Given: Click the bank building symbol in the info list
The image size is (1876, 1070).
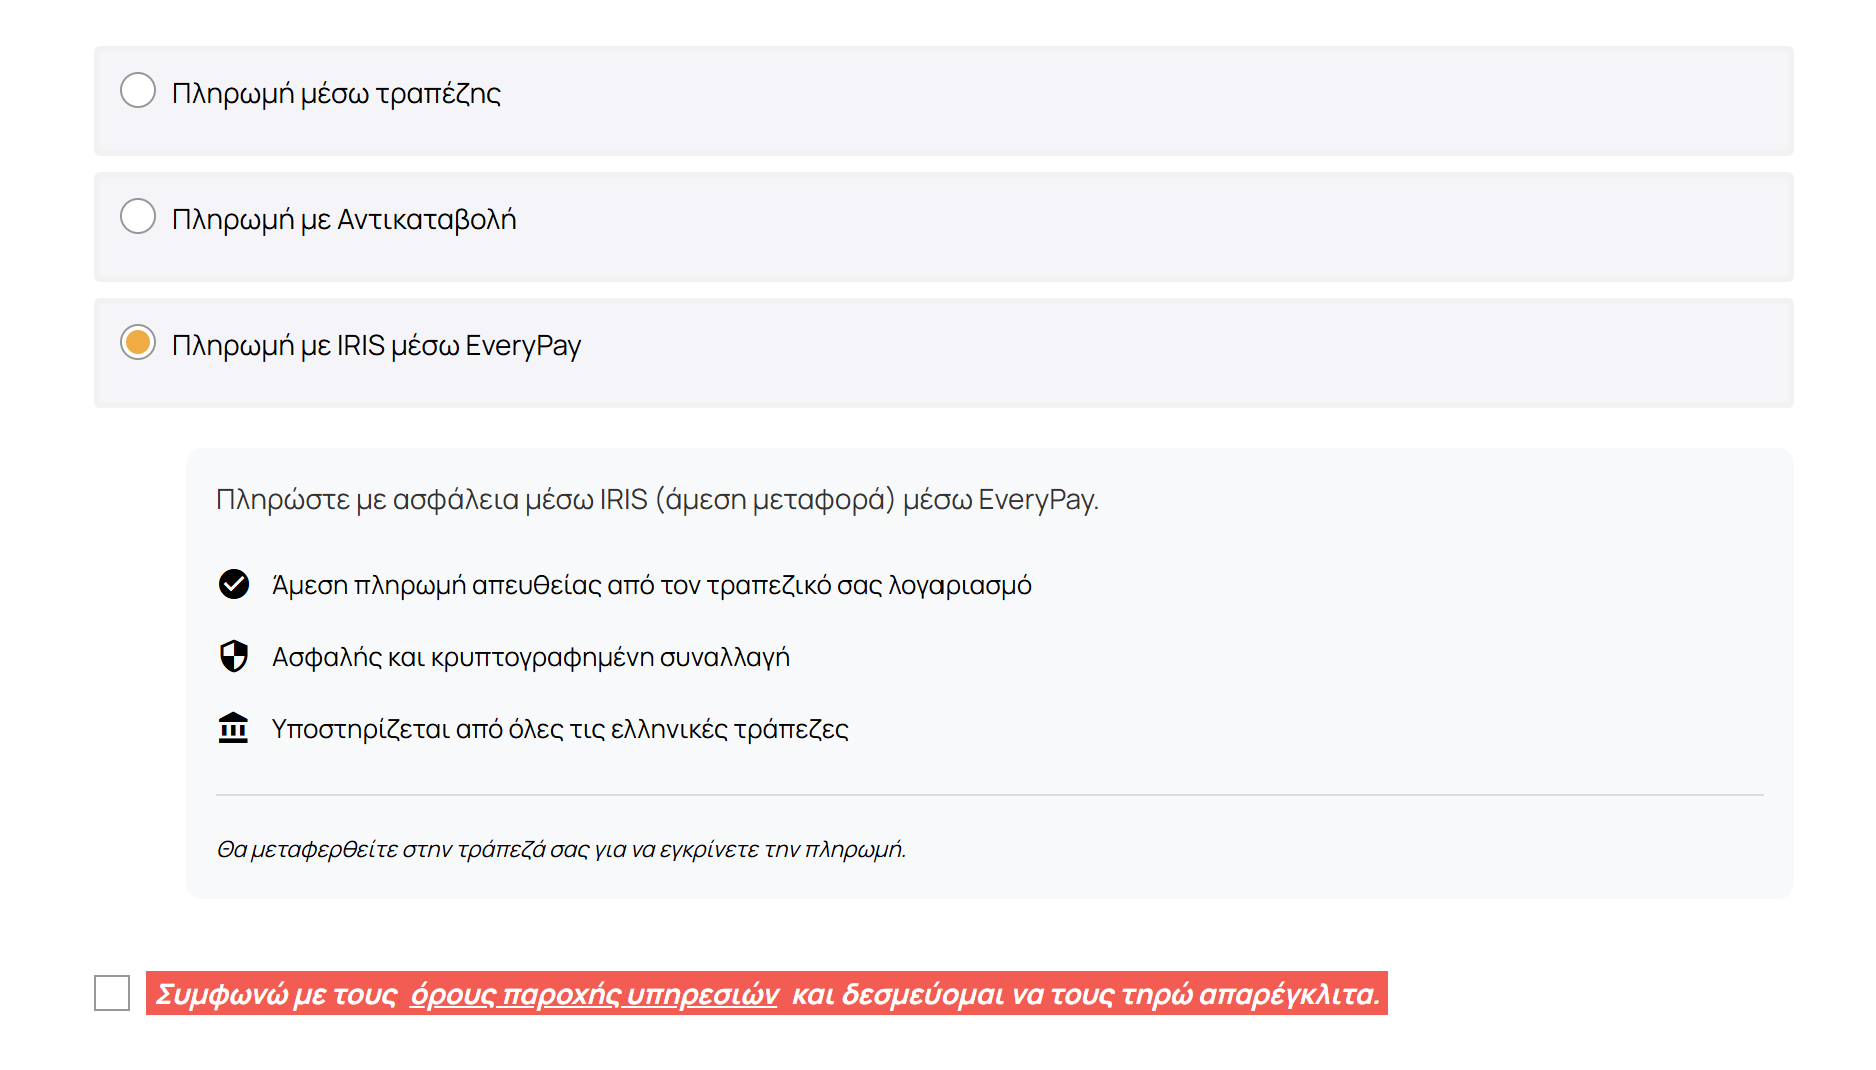Looking at the screenshot, I should [234, 729].
